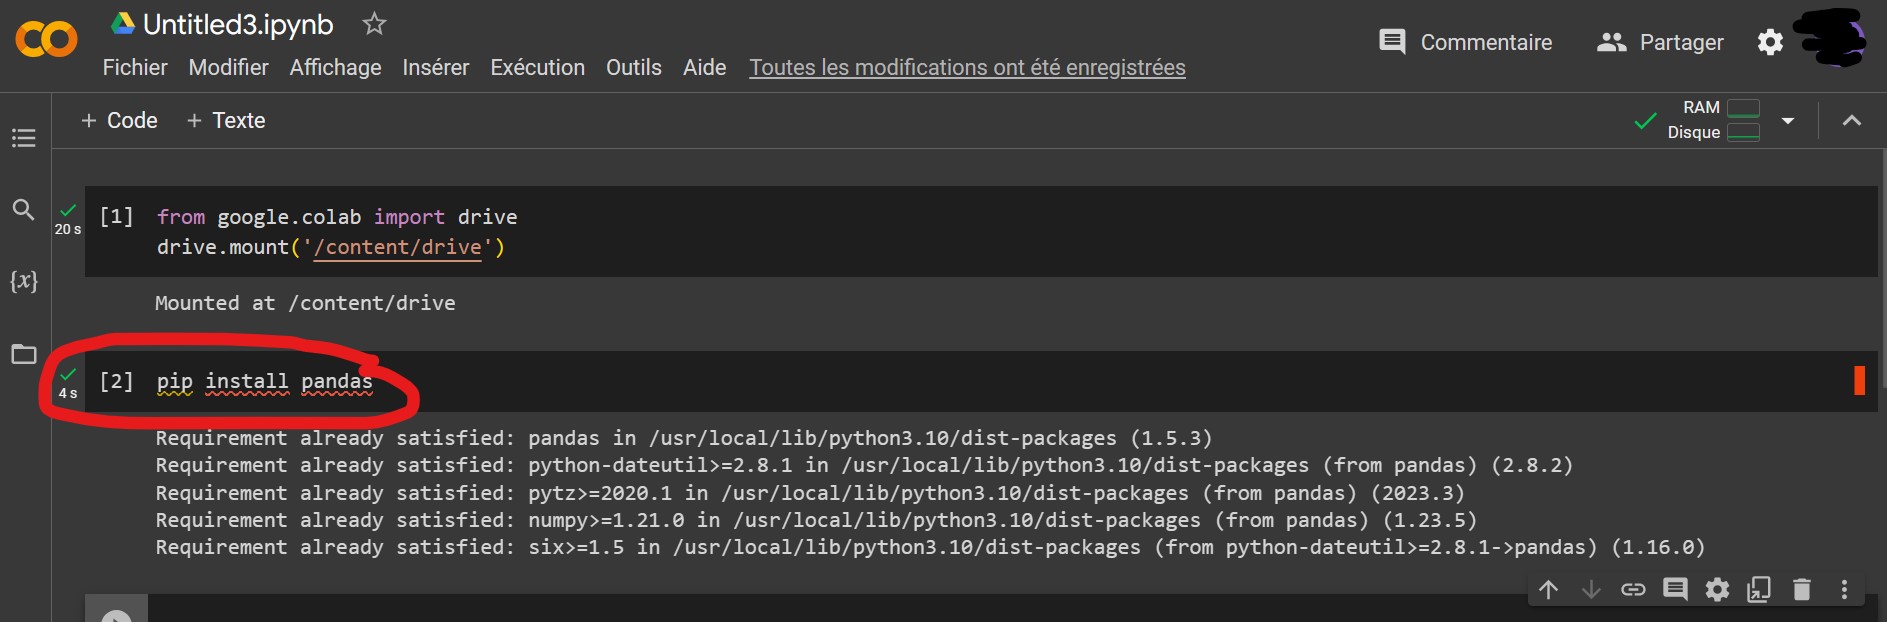Click the Commentaire button

click(1465, 42)
